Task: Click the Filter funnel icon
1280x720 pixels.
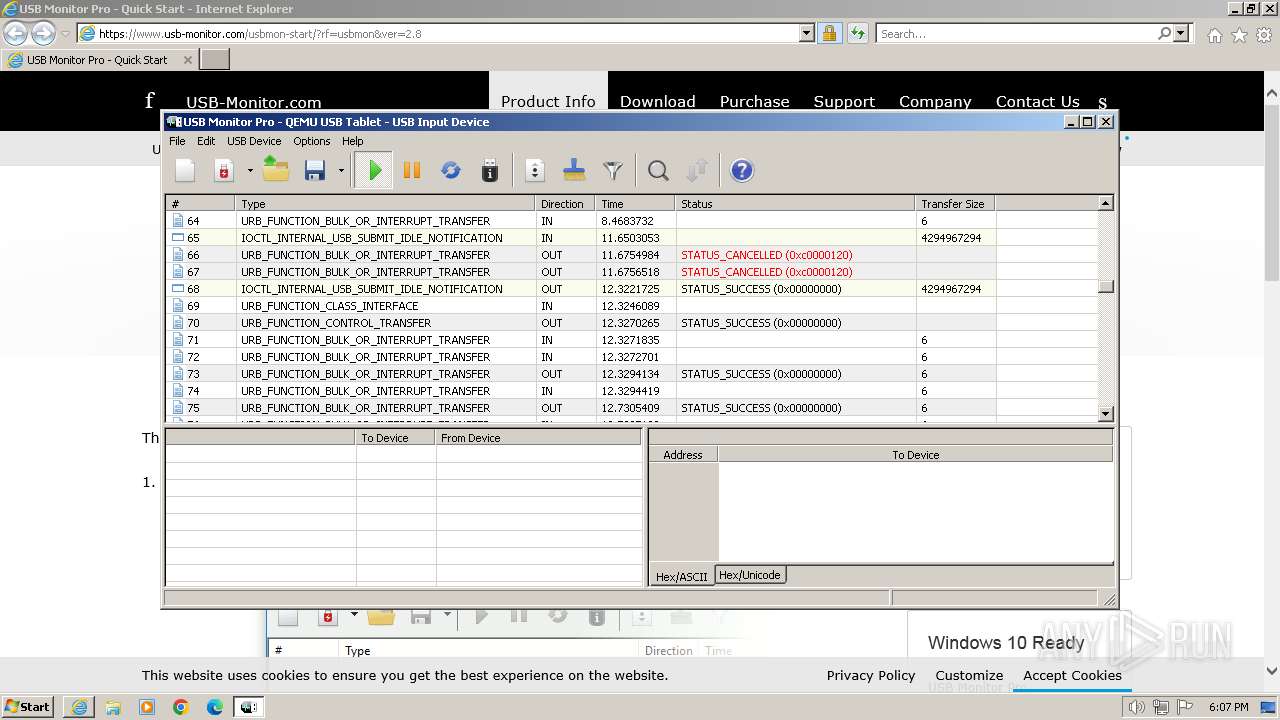Action: 613,171
